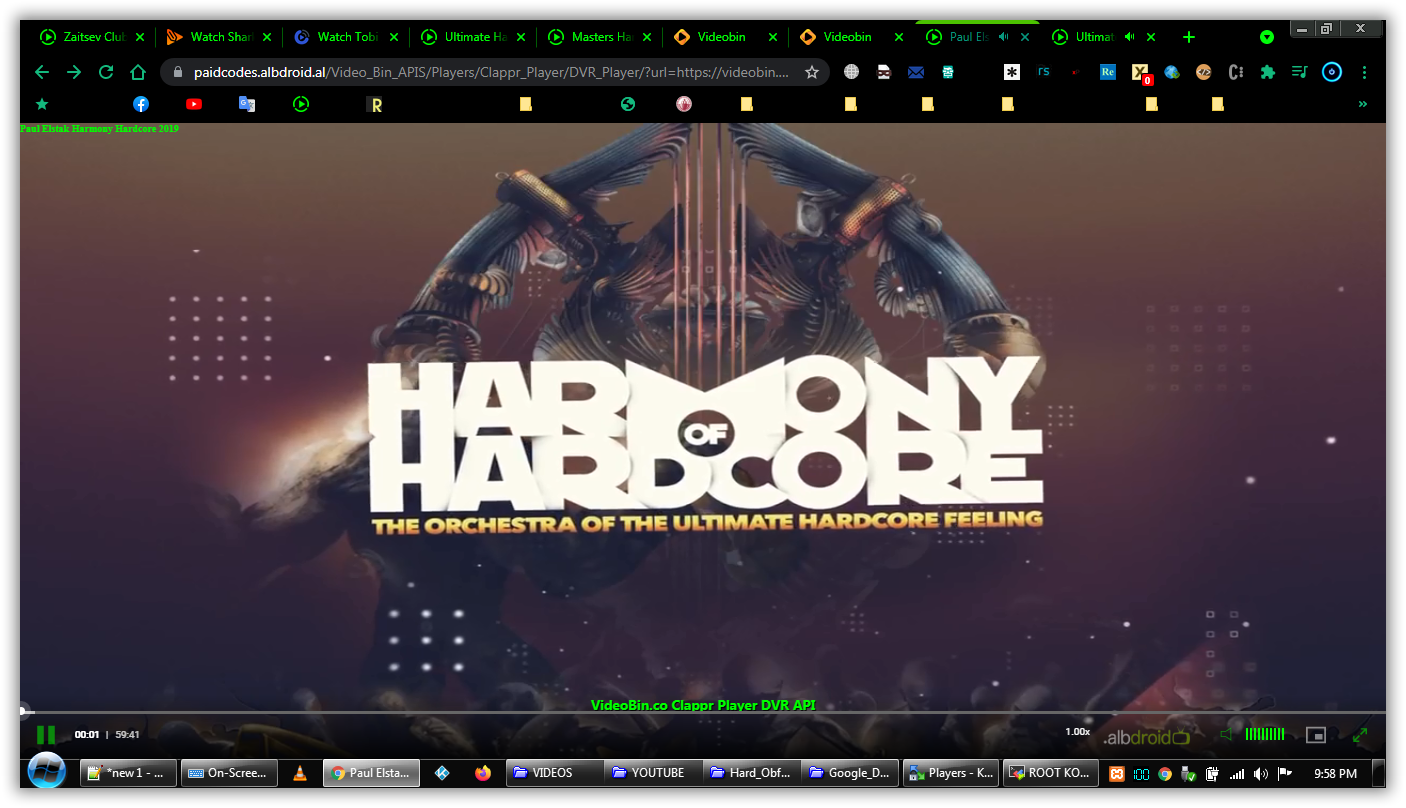
Task: Mute the player with the speaker icon
Action: pyautogui.click(x=1226, y=735)
